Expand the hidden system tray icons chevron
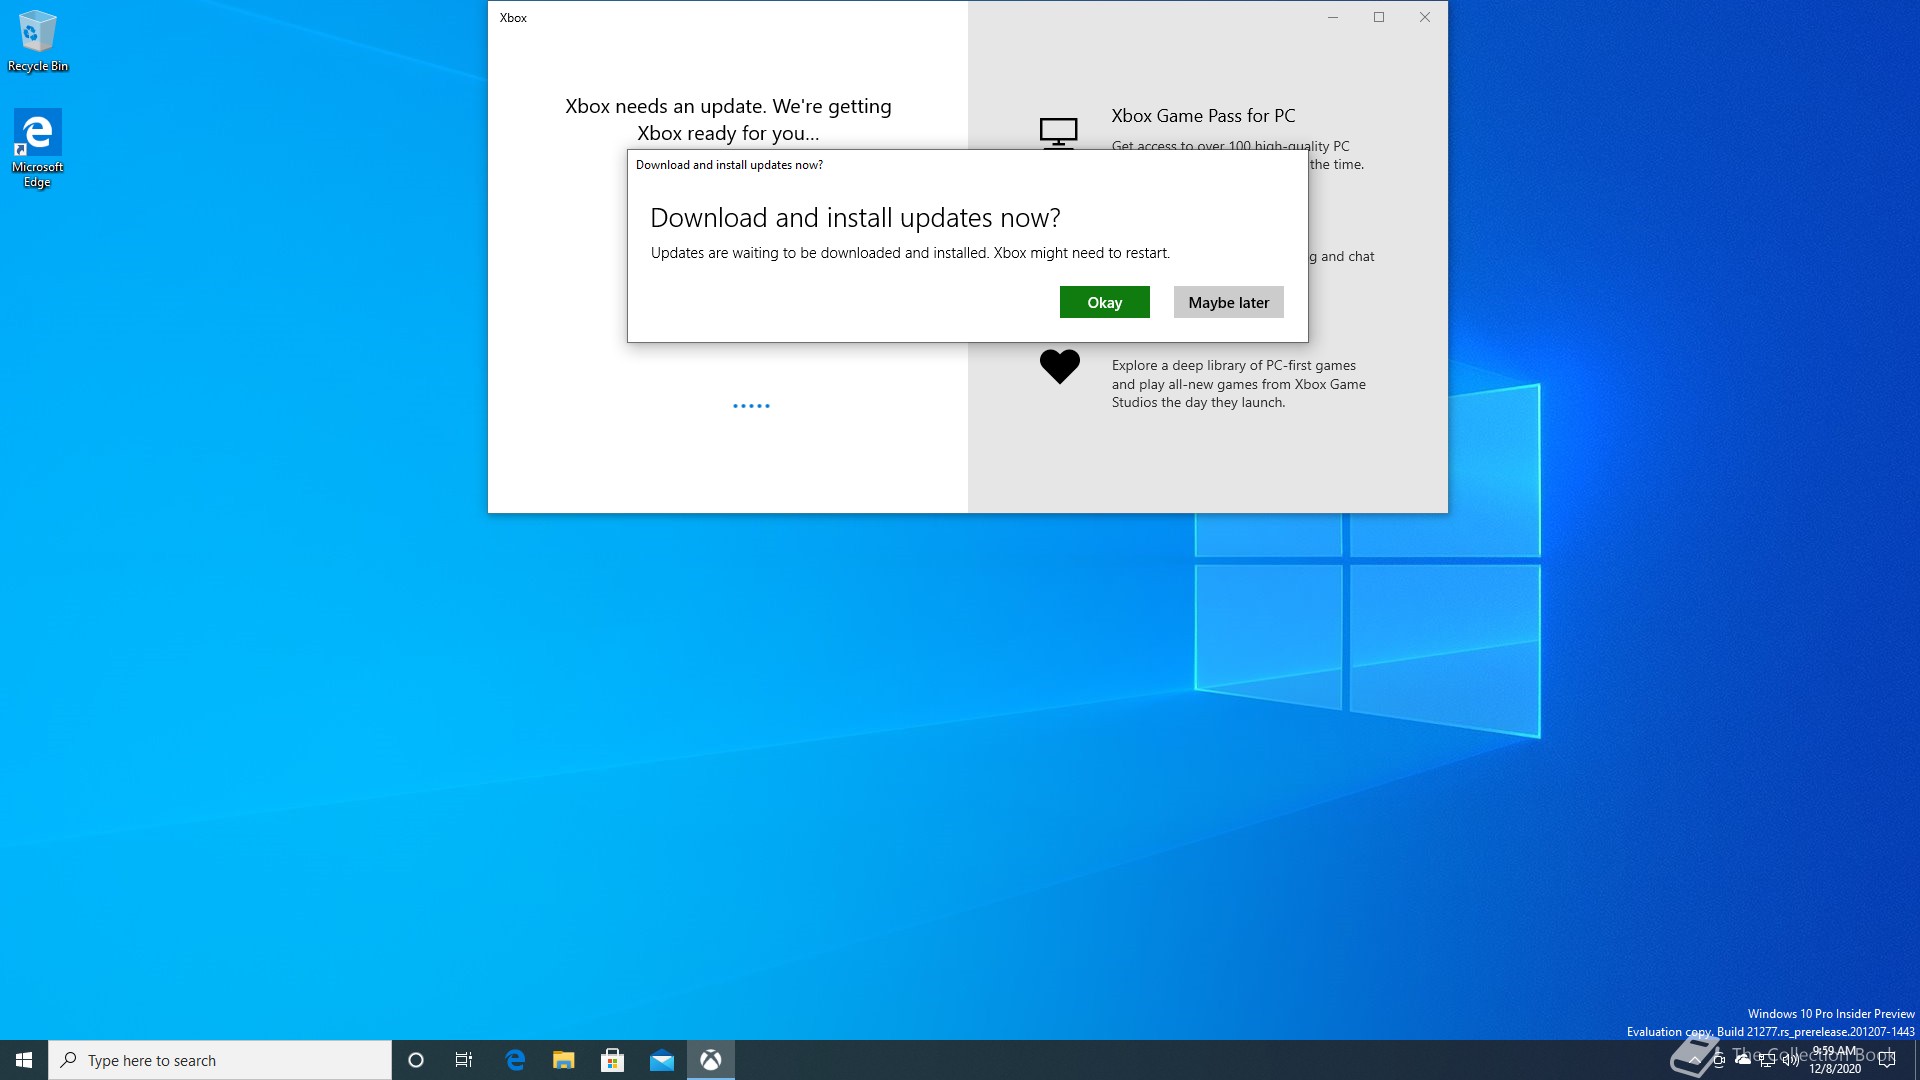This screenshot has width=1920, height=1080. 1695,1061
